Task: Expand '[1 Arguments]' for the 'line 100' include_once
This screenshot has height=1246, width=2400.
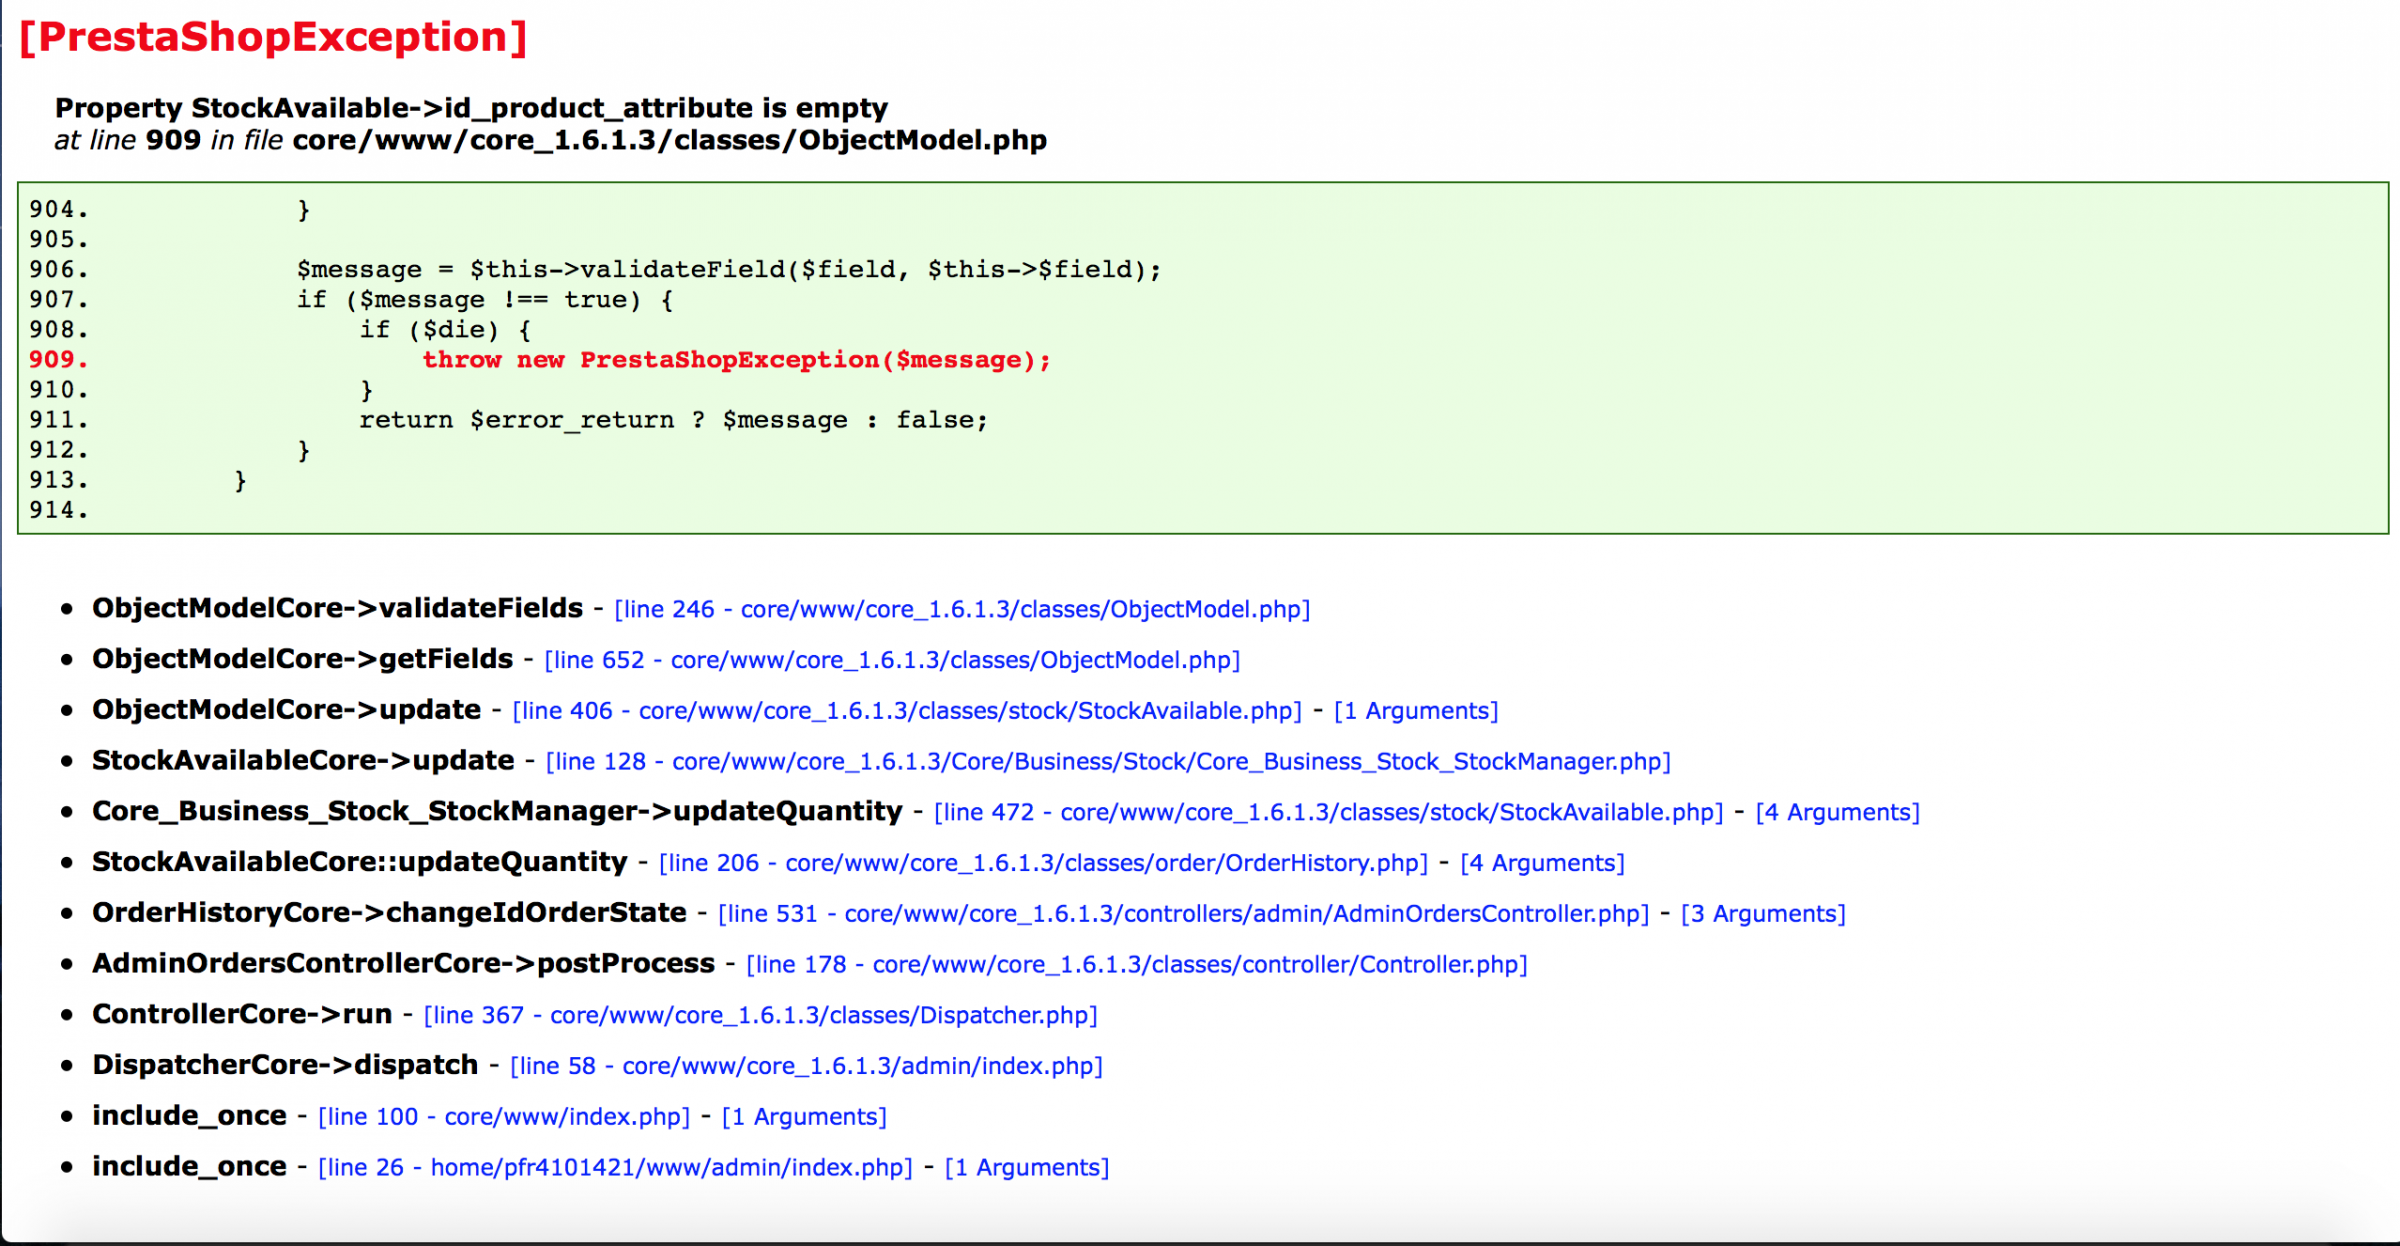Action: click(x=804, y=1117)
